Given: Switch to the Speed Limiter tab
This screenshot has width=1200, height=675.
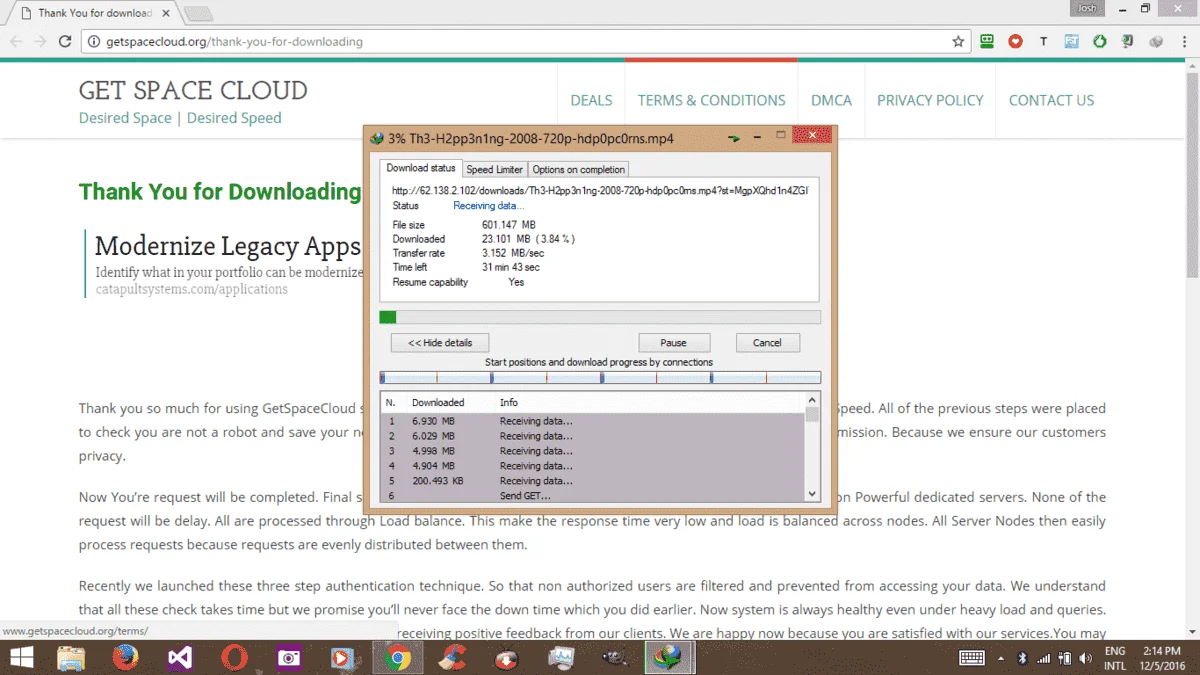Looking at the screenshot, I should [494, 169].
